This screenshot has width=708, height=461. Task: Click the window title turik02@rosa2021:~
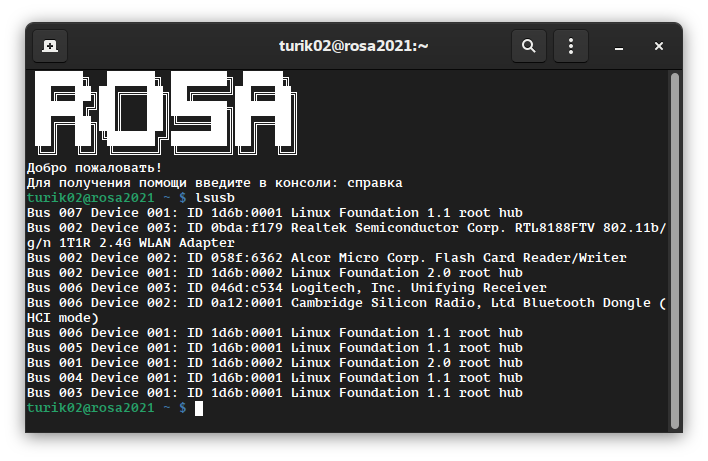[354, 46]
